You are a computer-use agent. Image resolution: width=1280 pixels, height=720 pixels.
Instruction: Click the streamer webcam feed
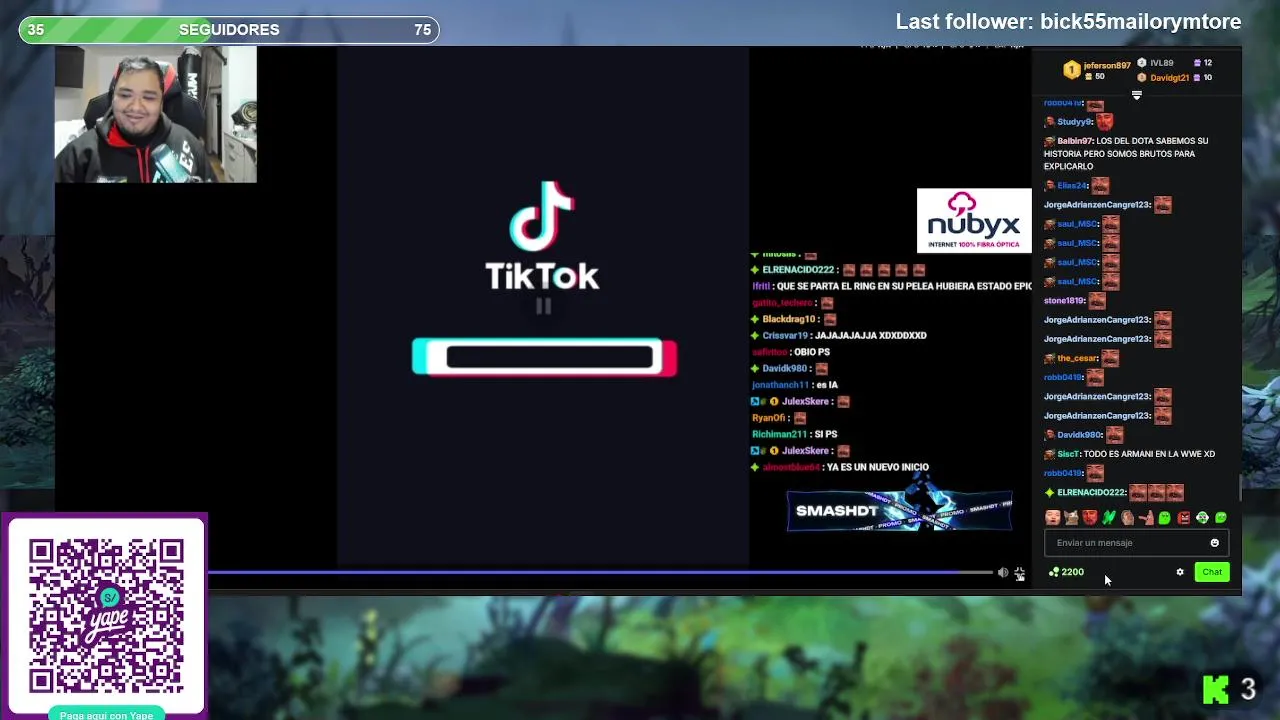155,114
